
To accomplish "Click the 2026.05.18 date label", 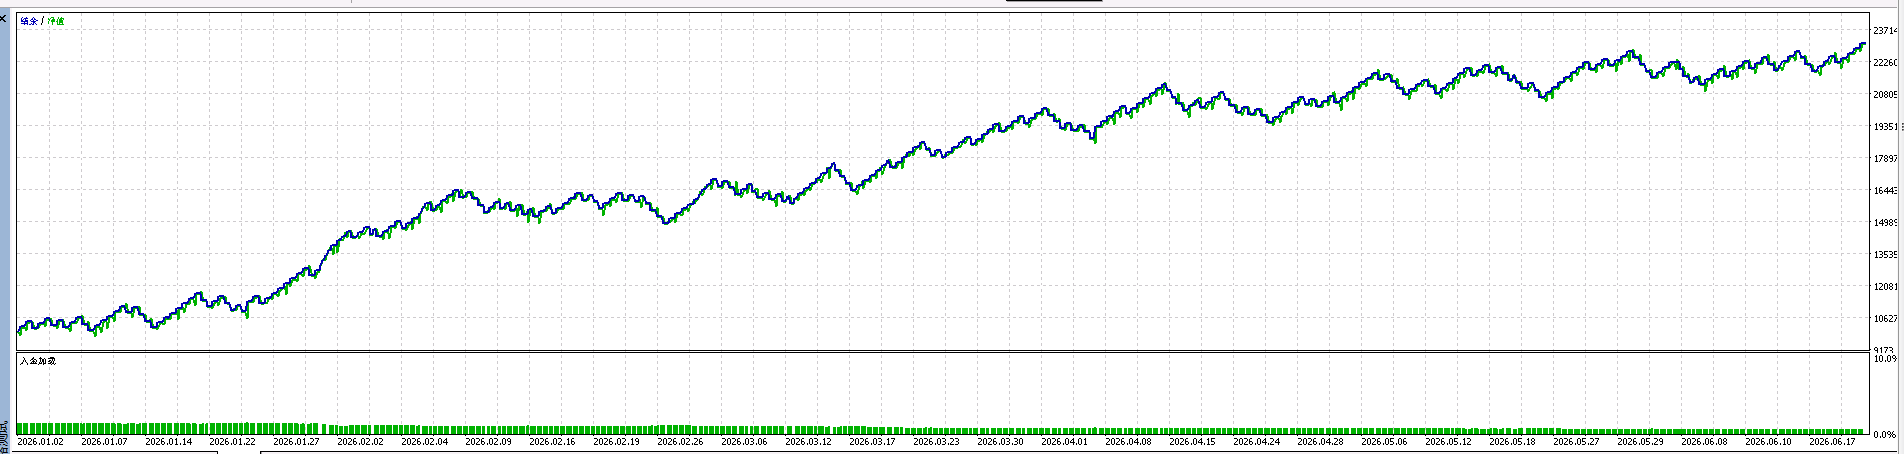I will pos(1512,441).
